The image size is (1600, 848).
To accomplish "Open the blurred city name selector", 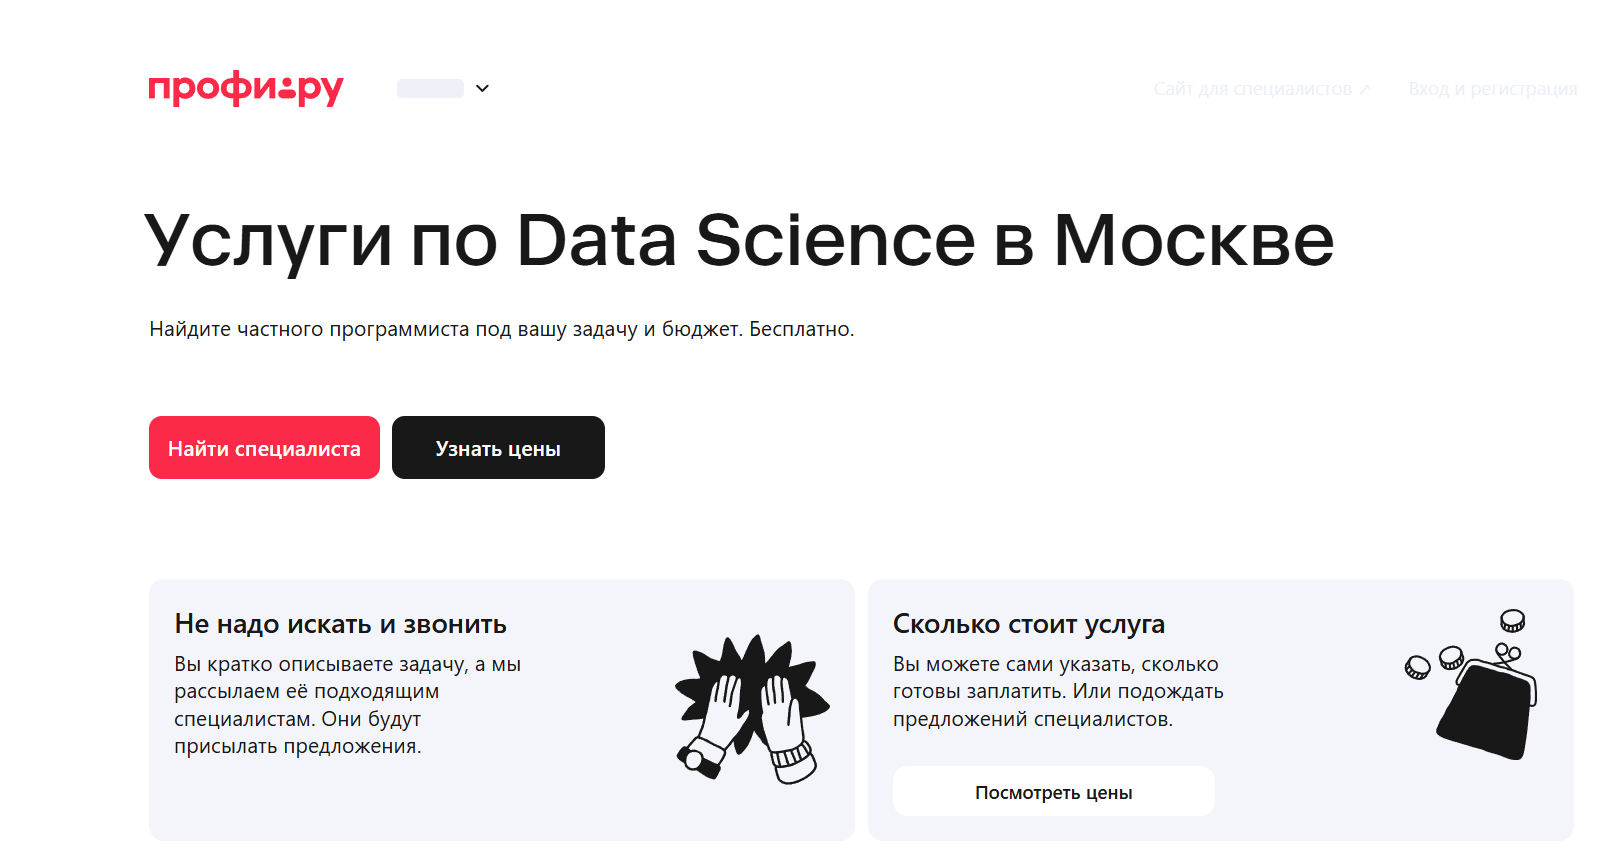I will (430, 88).
